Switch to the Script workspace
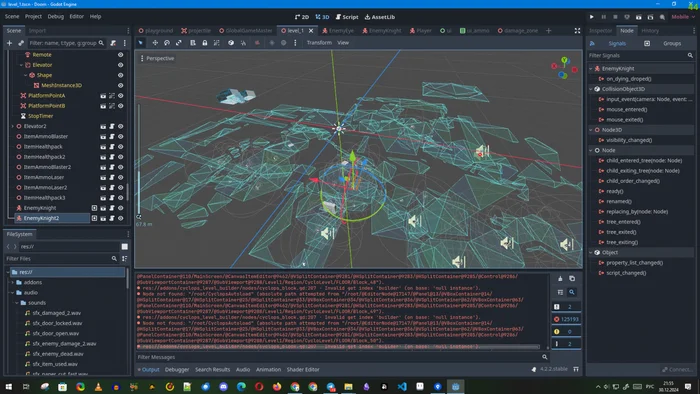Viewport: 700px width, 394px height. [347, 17]
